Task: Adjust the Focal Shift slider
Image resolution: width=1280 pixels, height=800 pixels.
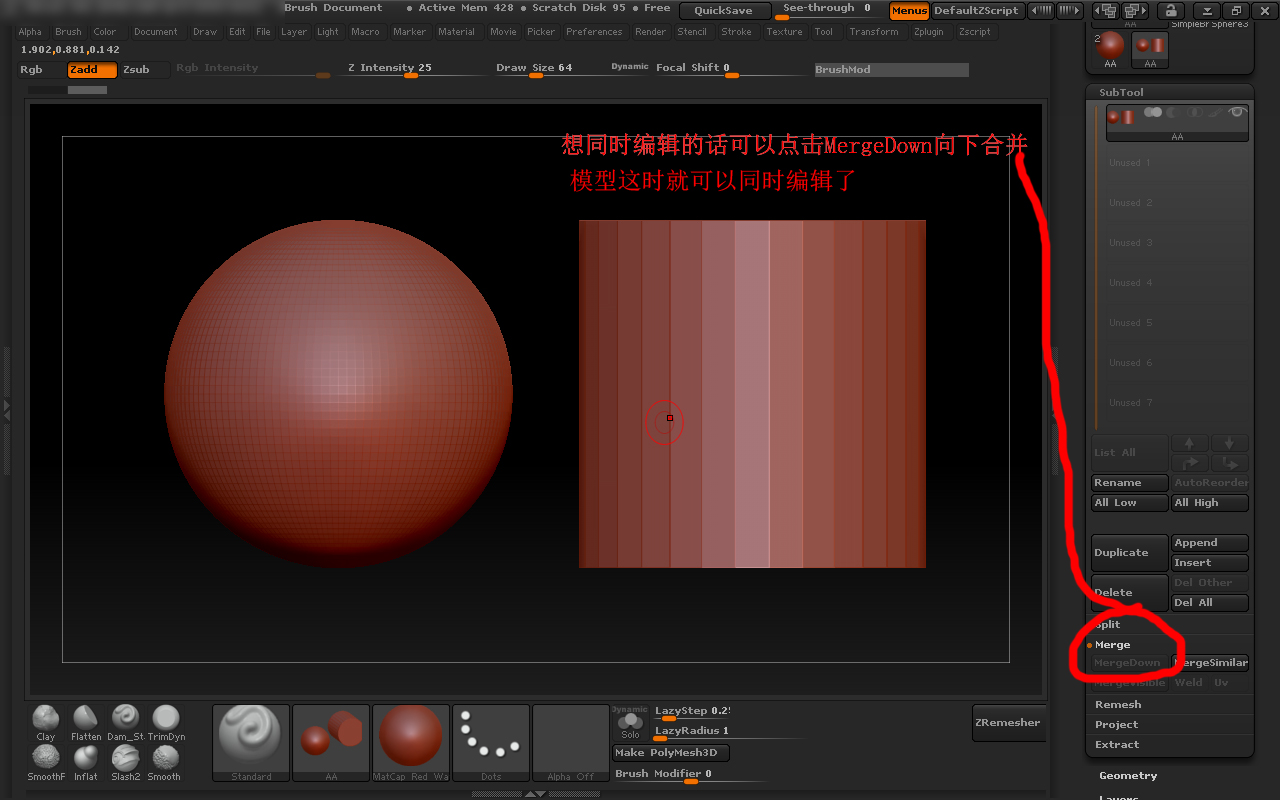Action: [x=730, y=70]
